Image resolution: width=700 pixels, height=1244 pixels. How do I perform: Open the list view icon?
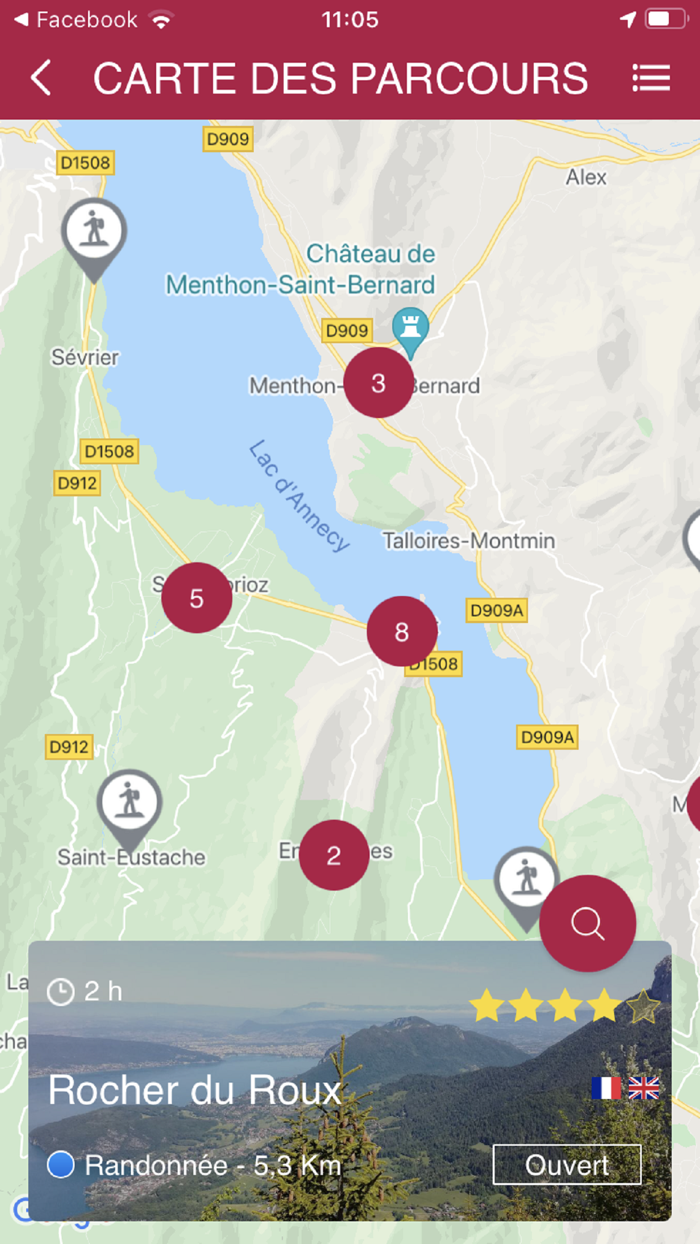[x=651, y=78]
